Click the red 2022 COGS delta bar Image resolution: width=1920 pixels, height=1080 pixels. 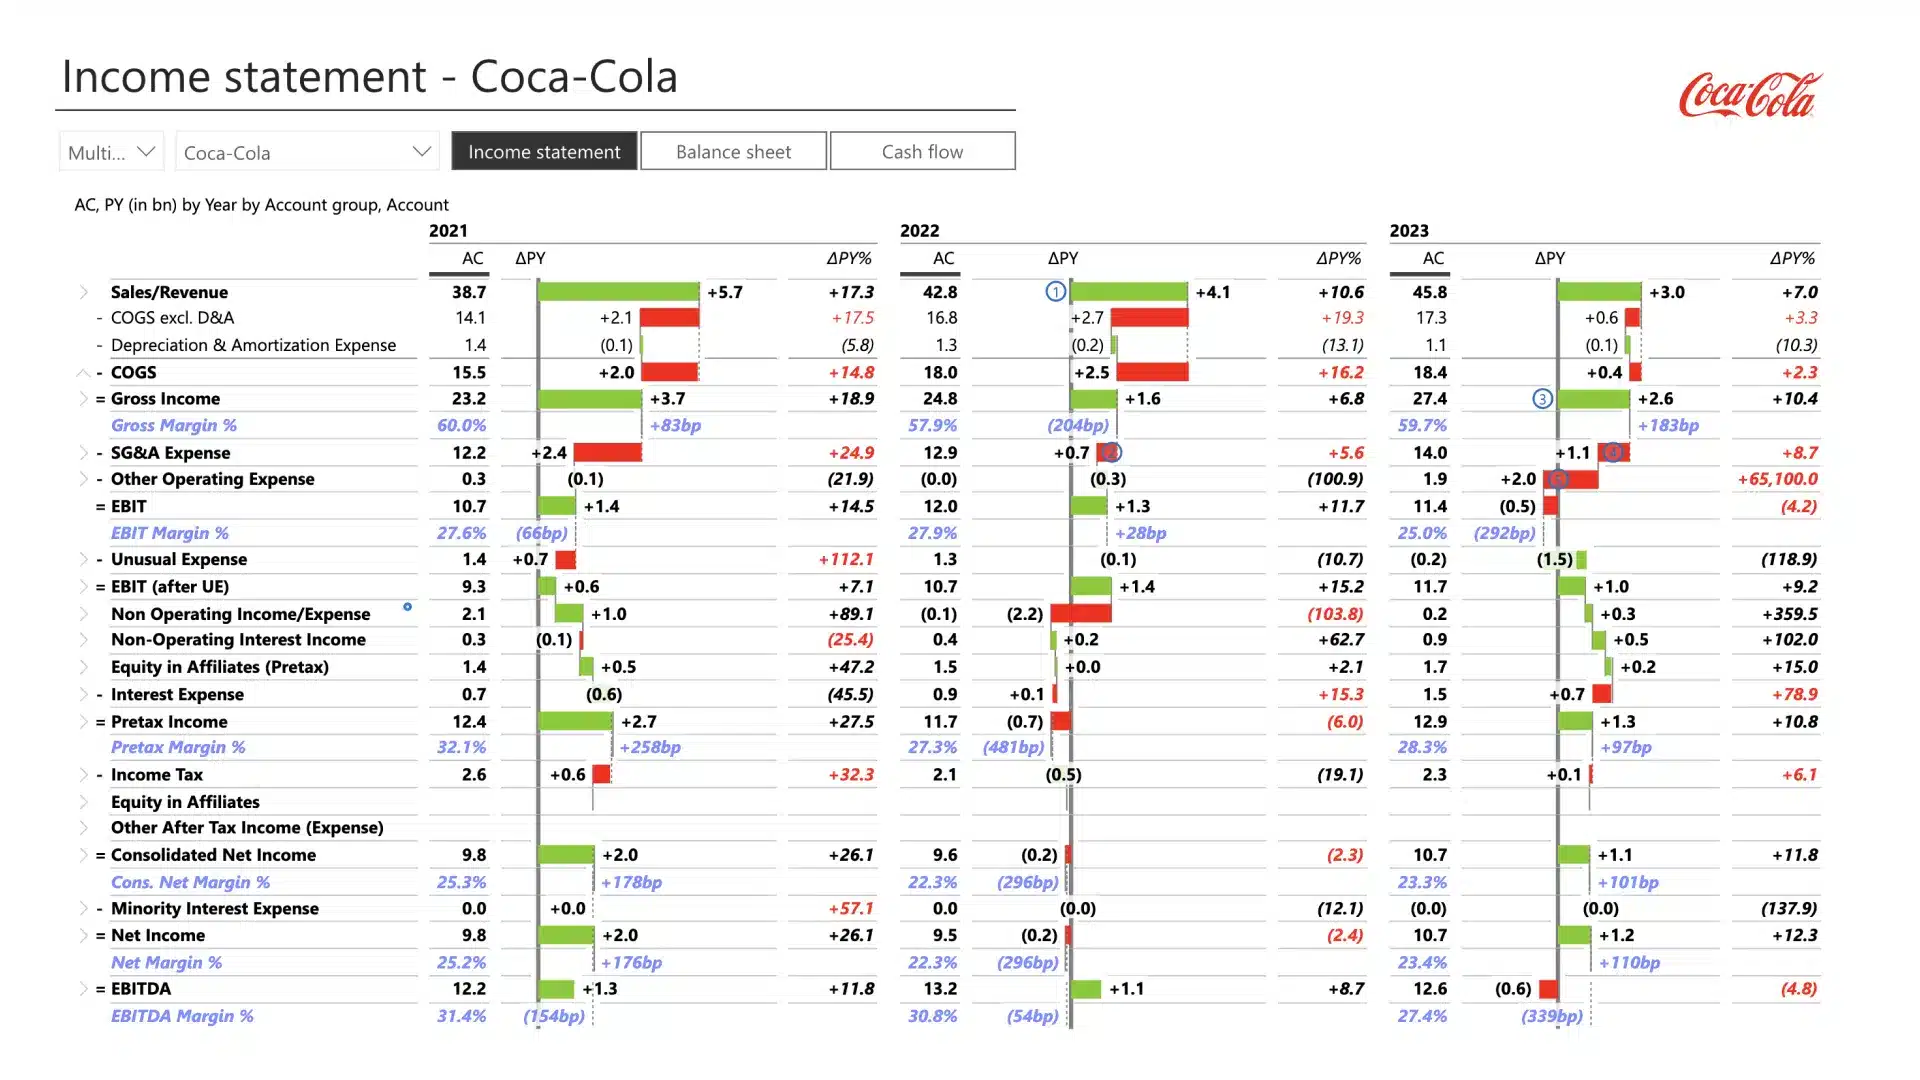coord(1150,372)
